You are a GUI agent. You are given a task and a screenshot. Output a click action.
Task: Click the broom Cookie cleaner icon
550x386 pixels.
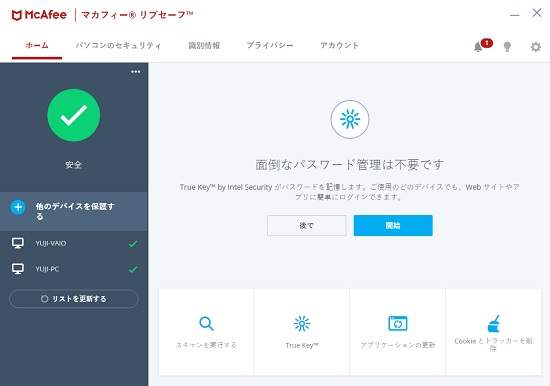coord(494,324)
